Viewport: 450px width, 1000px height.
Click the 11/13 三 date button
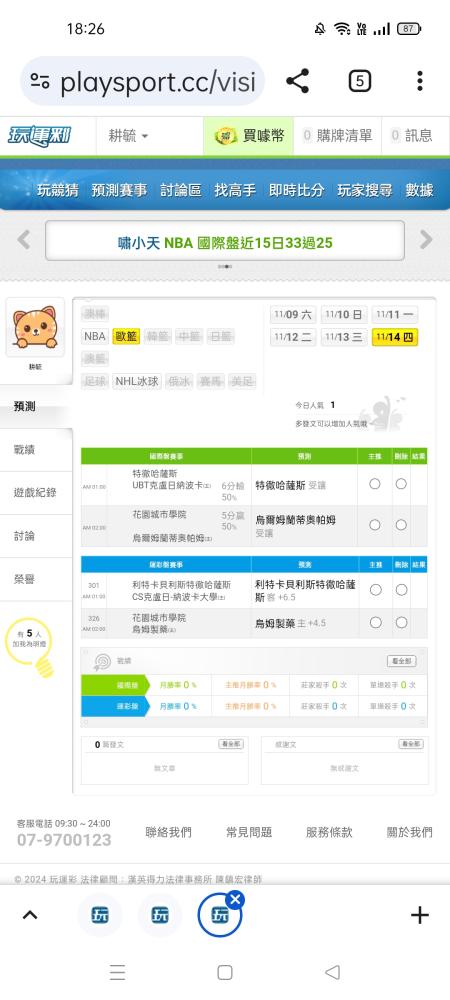[344, 337]
